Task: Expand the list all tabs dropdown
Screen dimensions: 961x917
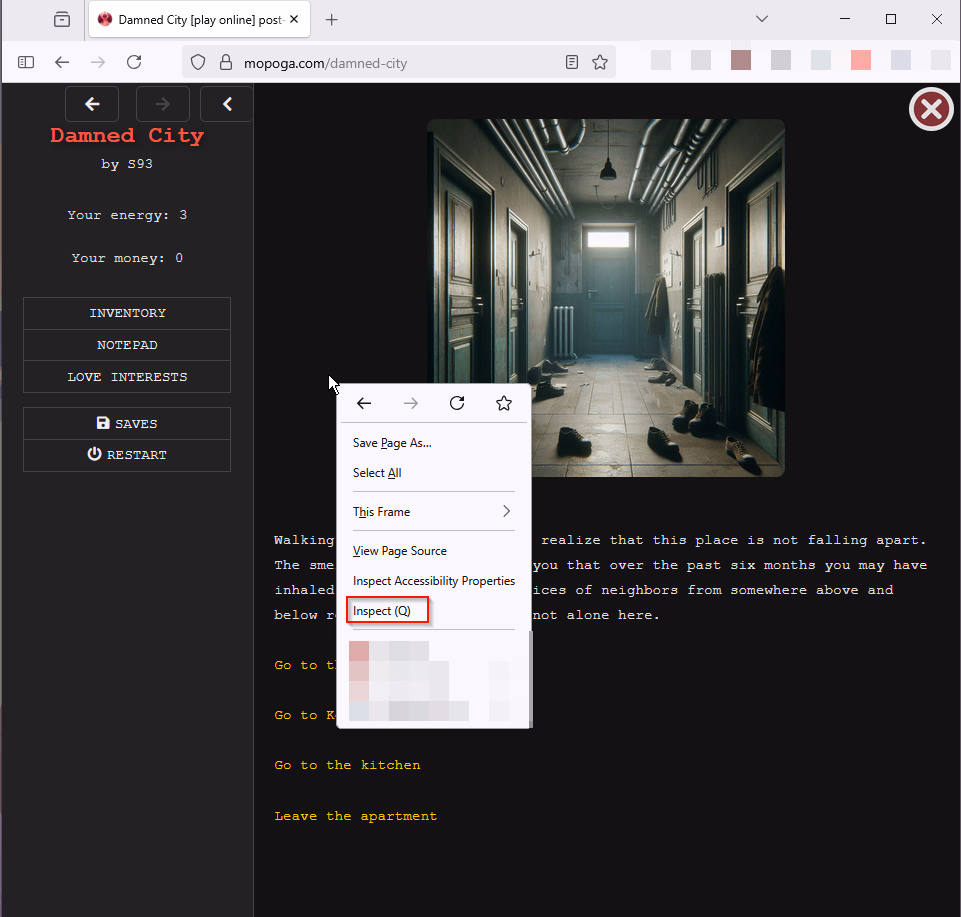Action: 761,19
